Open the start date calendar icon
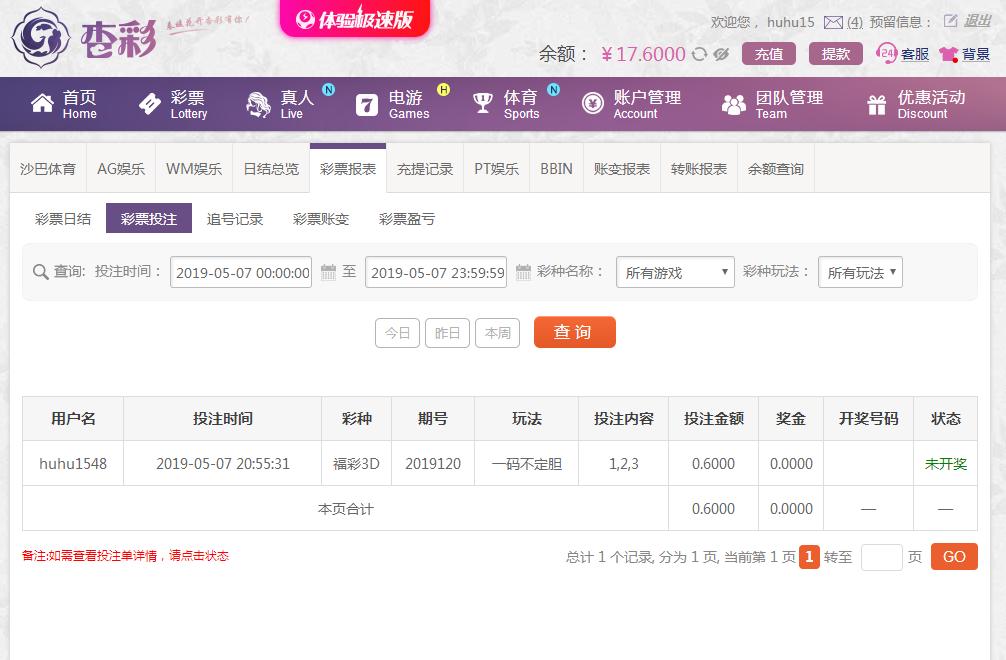This screenshot has width=1006, height=660. tap(328, 272)
